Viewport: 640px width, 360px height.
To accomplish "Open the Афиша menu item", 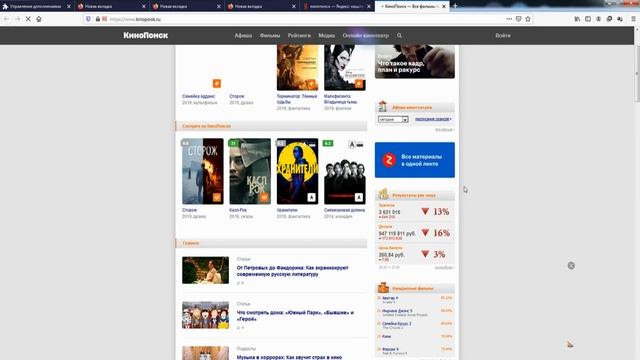I will 243,36.
